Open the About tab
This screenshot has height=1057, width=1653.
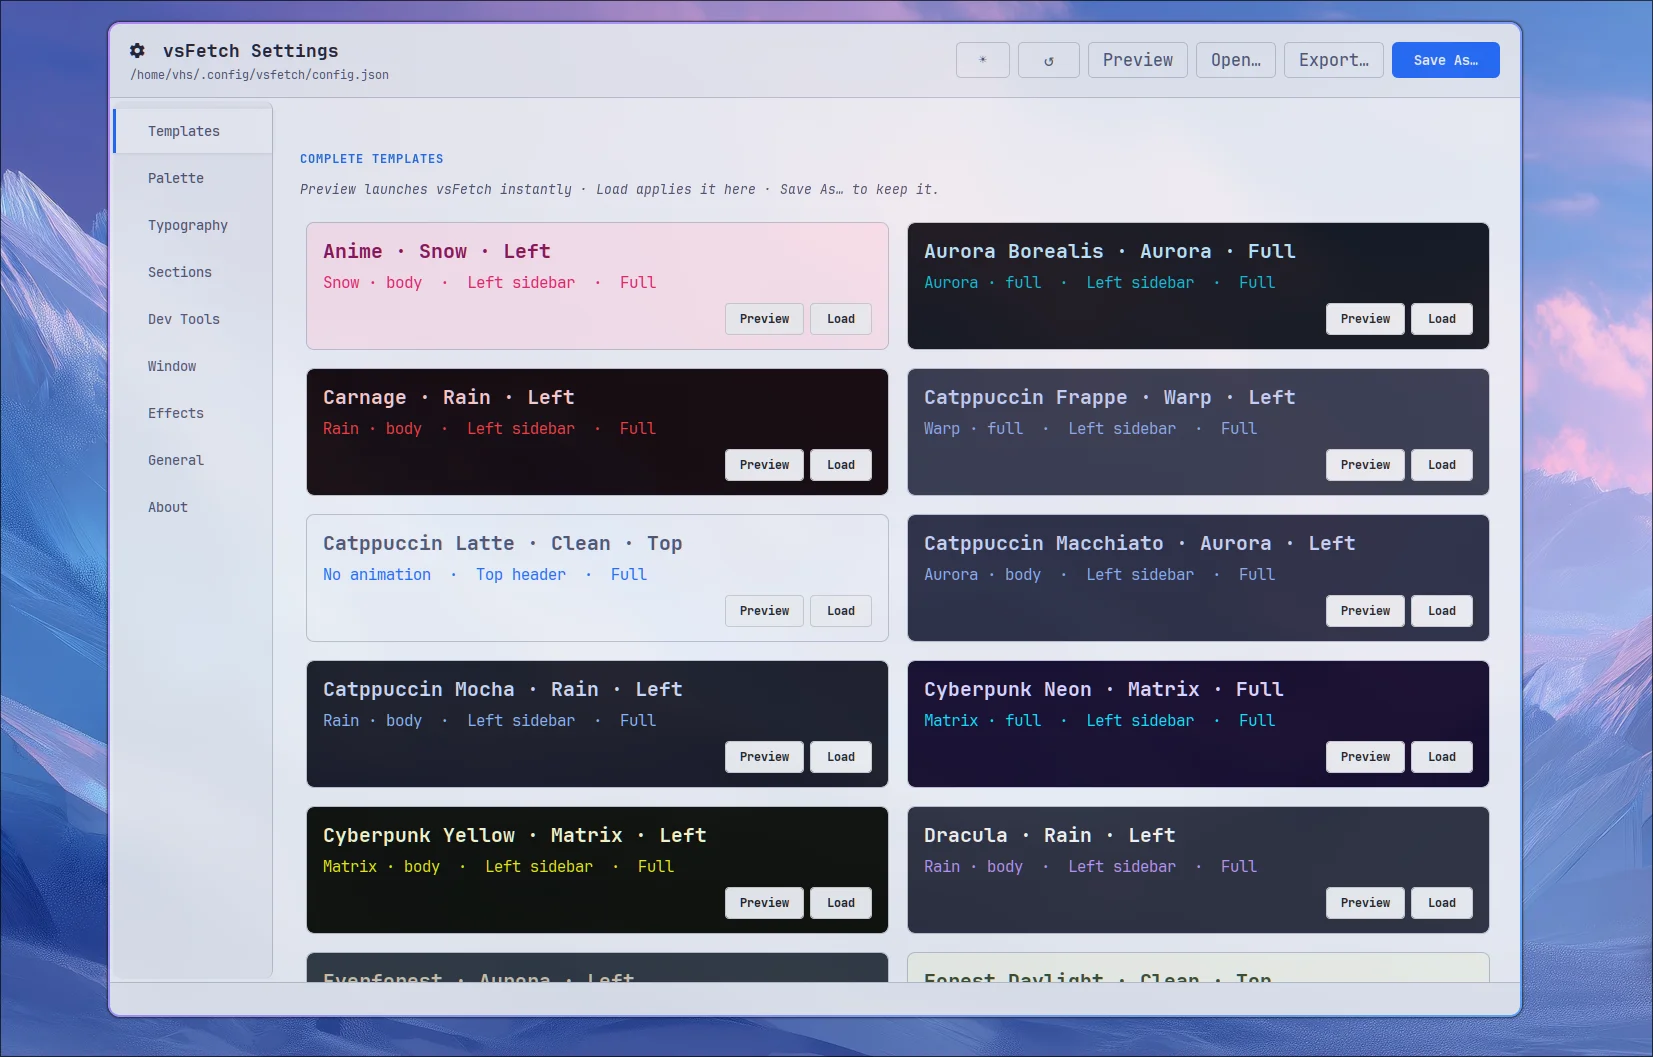(193, 507)
